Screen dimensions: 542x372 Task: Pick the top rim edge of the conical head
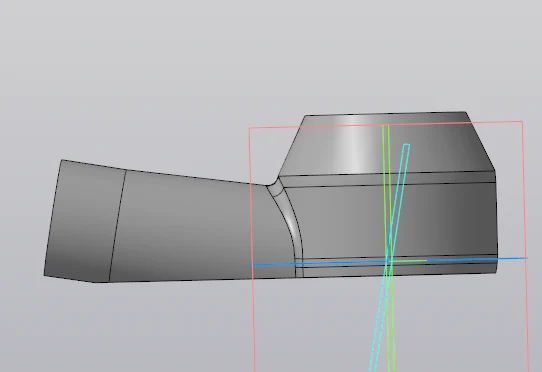pyautogui.click(x=385, y=113)
